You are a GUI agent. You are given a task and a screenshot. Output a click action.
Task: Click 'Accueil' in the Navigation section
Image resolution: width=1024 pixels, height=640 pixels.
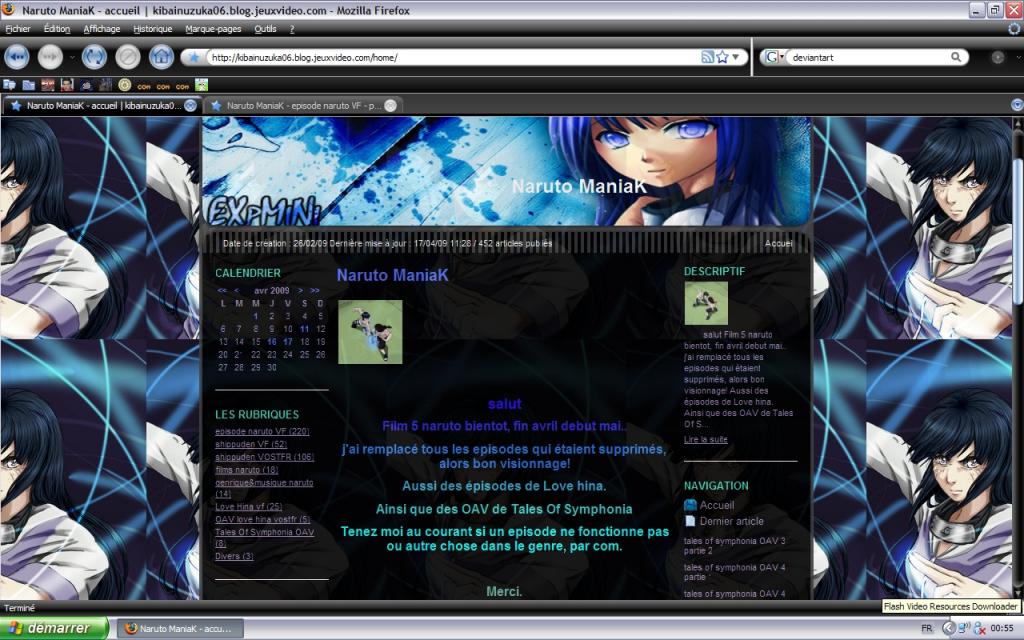[716, 505]
